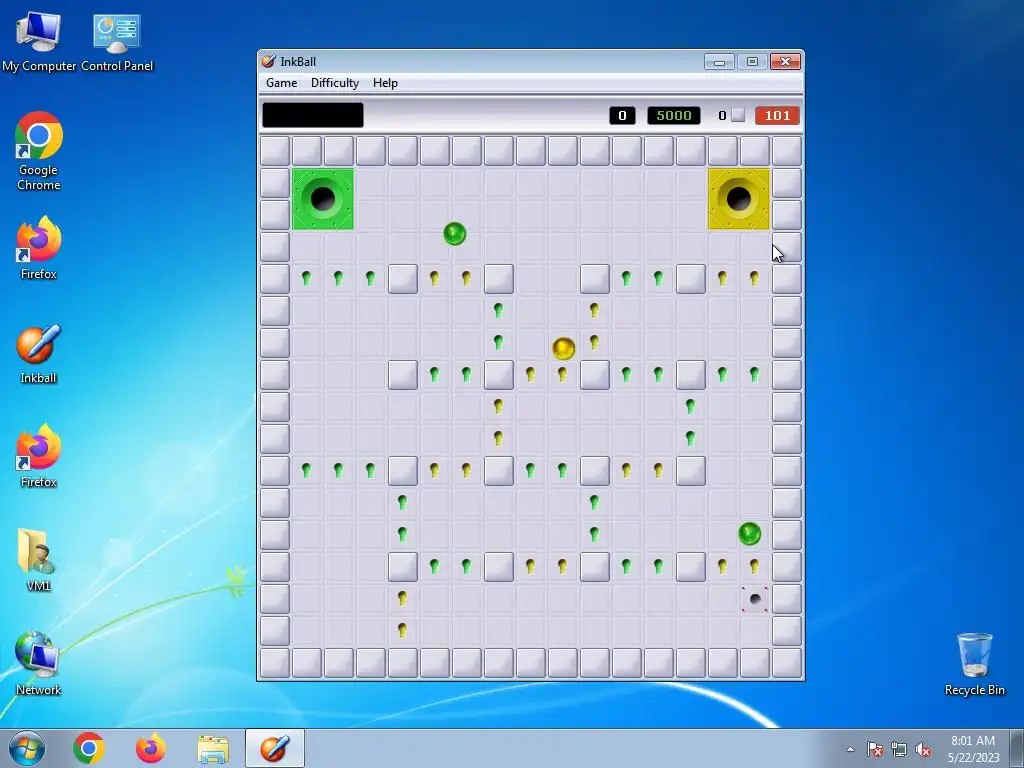Click Chrome in the taskbar
Image resolution: width=1024 pixels, height=768 pixels.
(x=89, y=748)
